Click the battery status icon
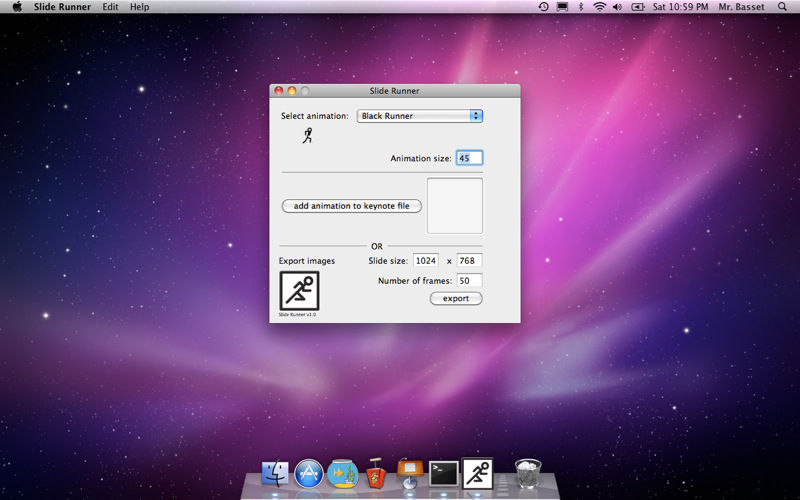800x500 pixels. click(x=638, y=7)
